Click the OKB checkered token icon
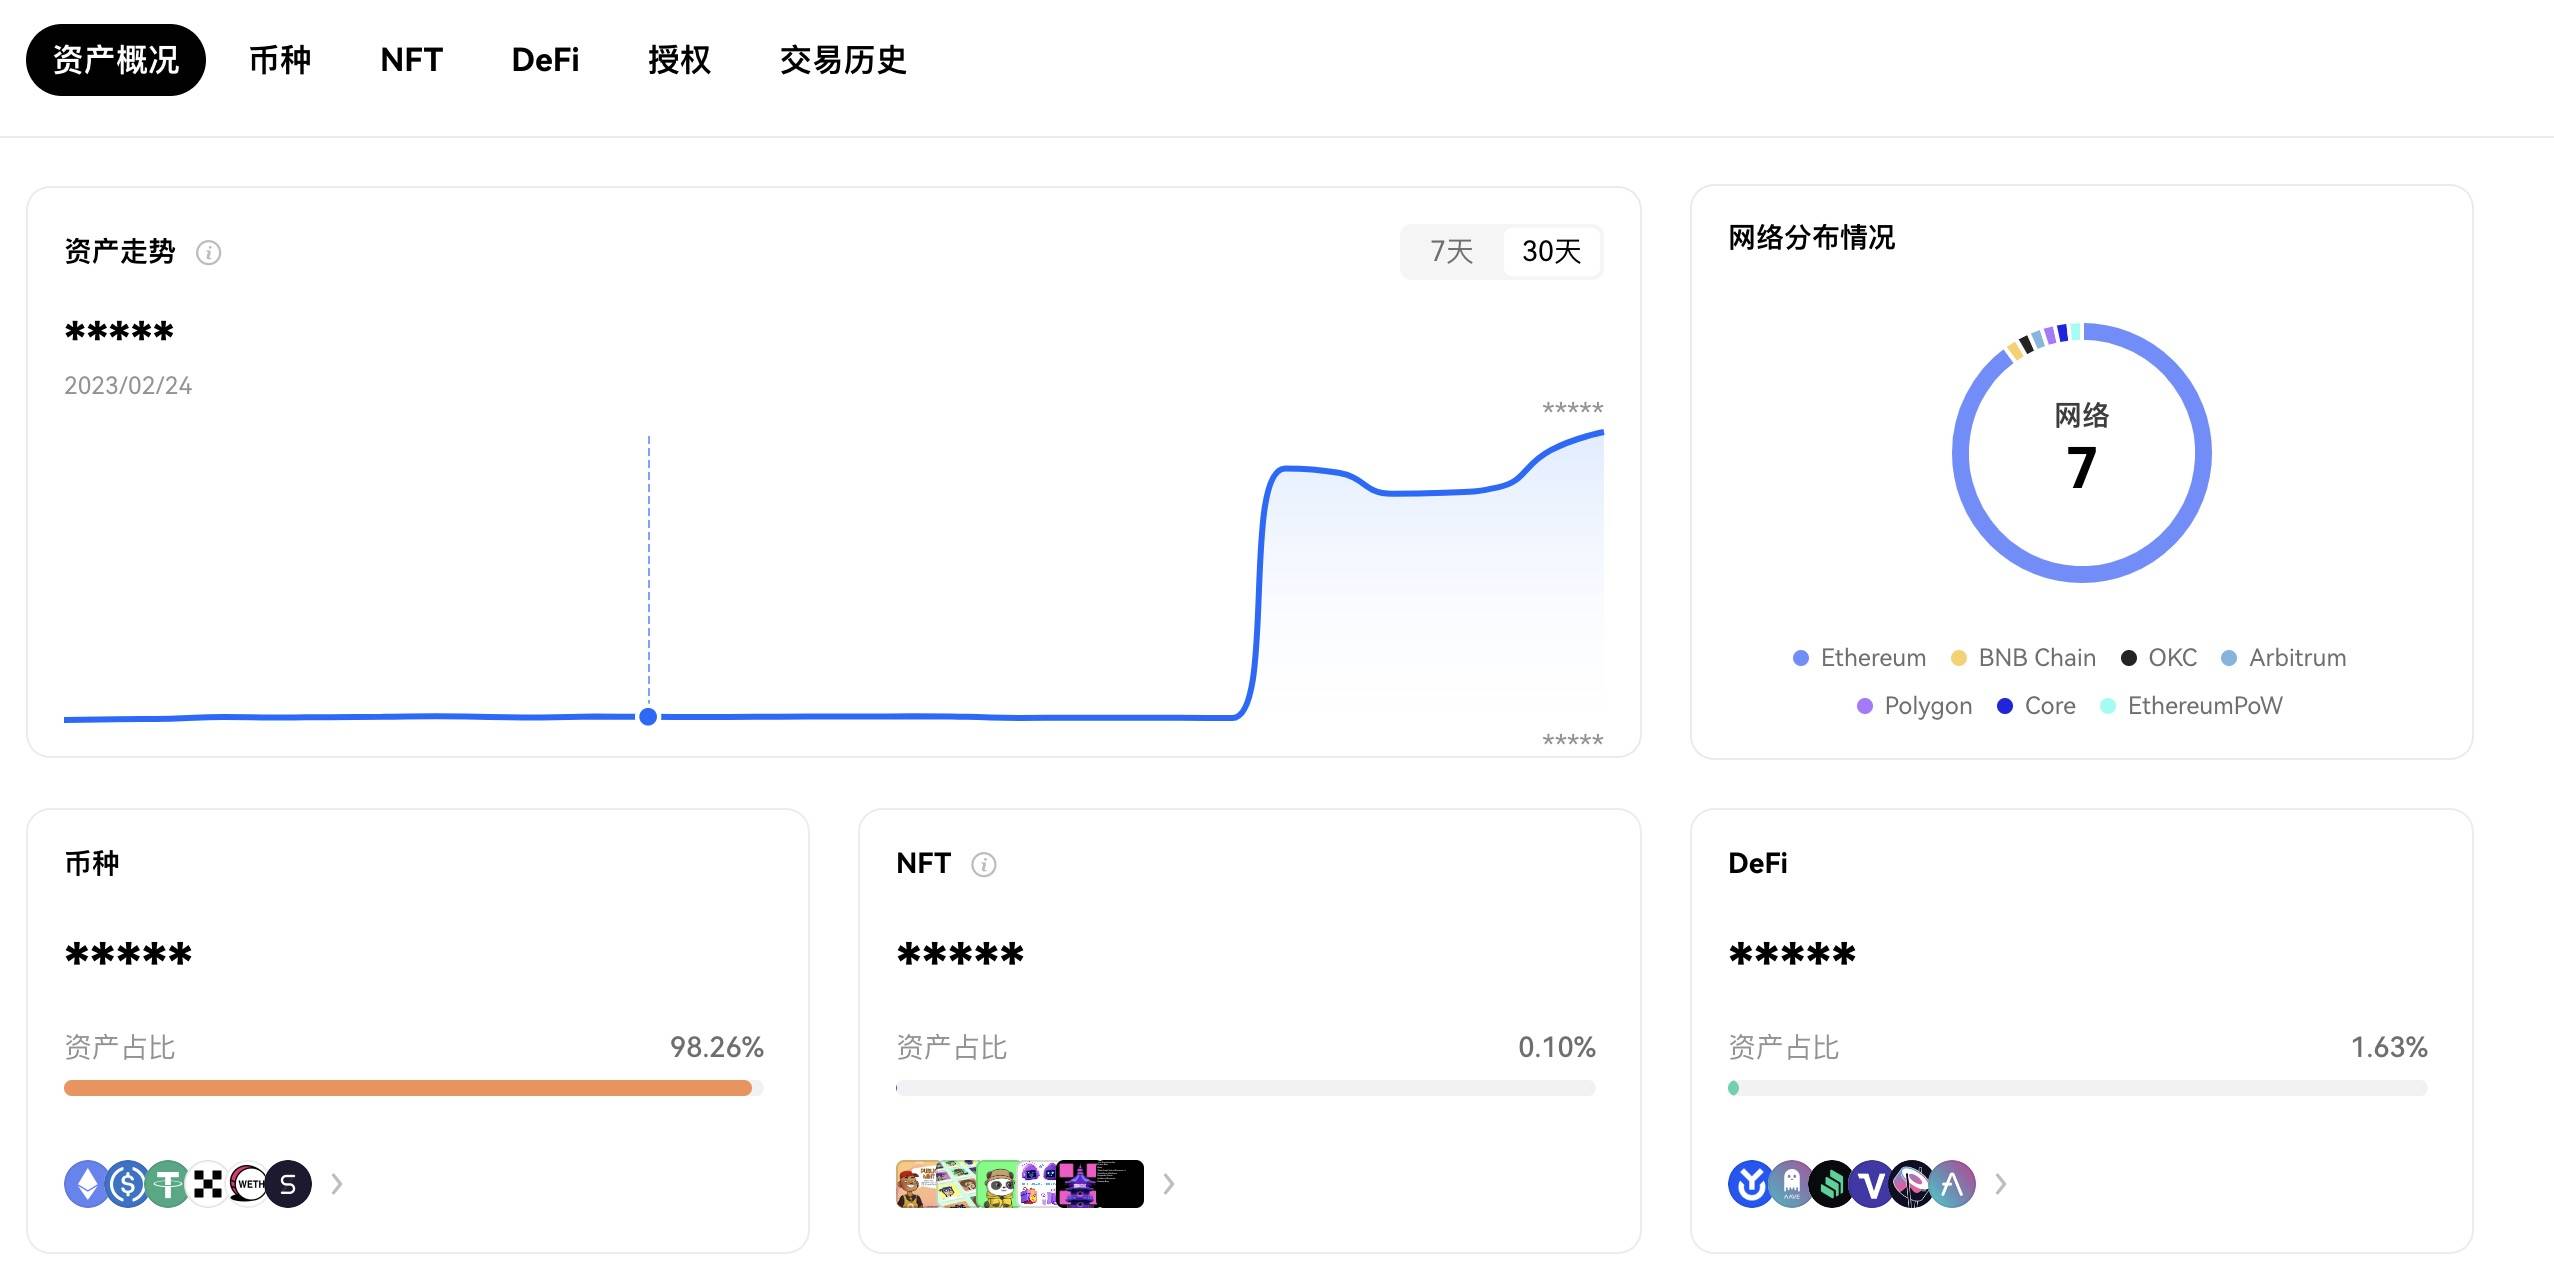The image size is (2554, 1284). [207, 1183]
